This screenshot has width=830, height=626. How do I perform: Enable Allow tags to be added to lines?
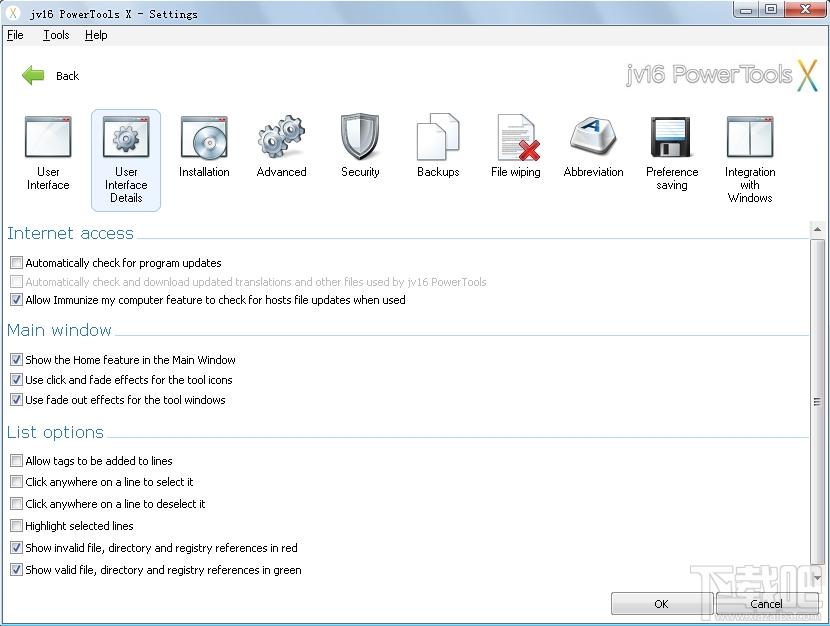16,460
